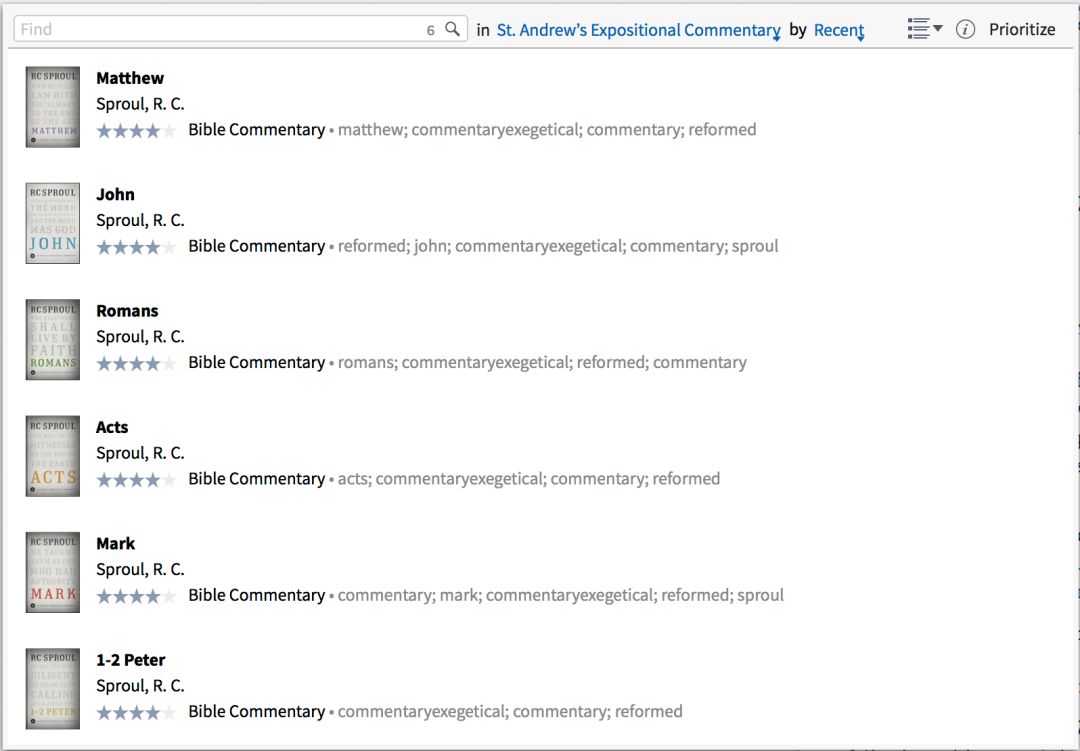Open the view layout options icon
Viewport: 1080px width, 751px height.
click(925, 29)
